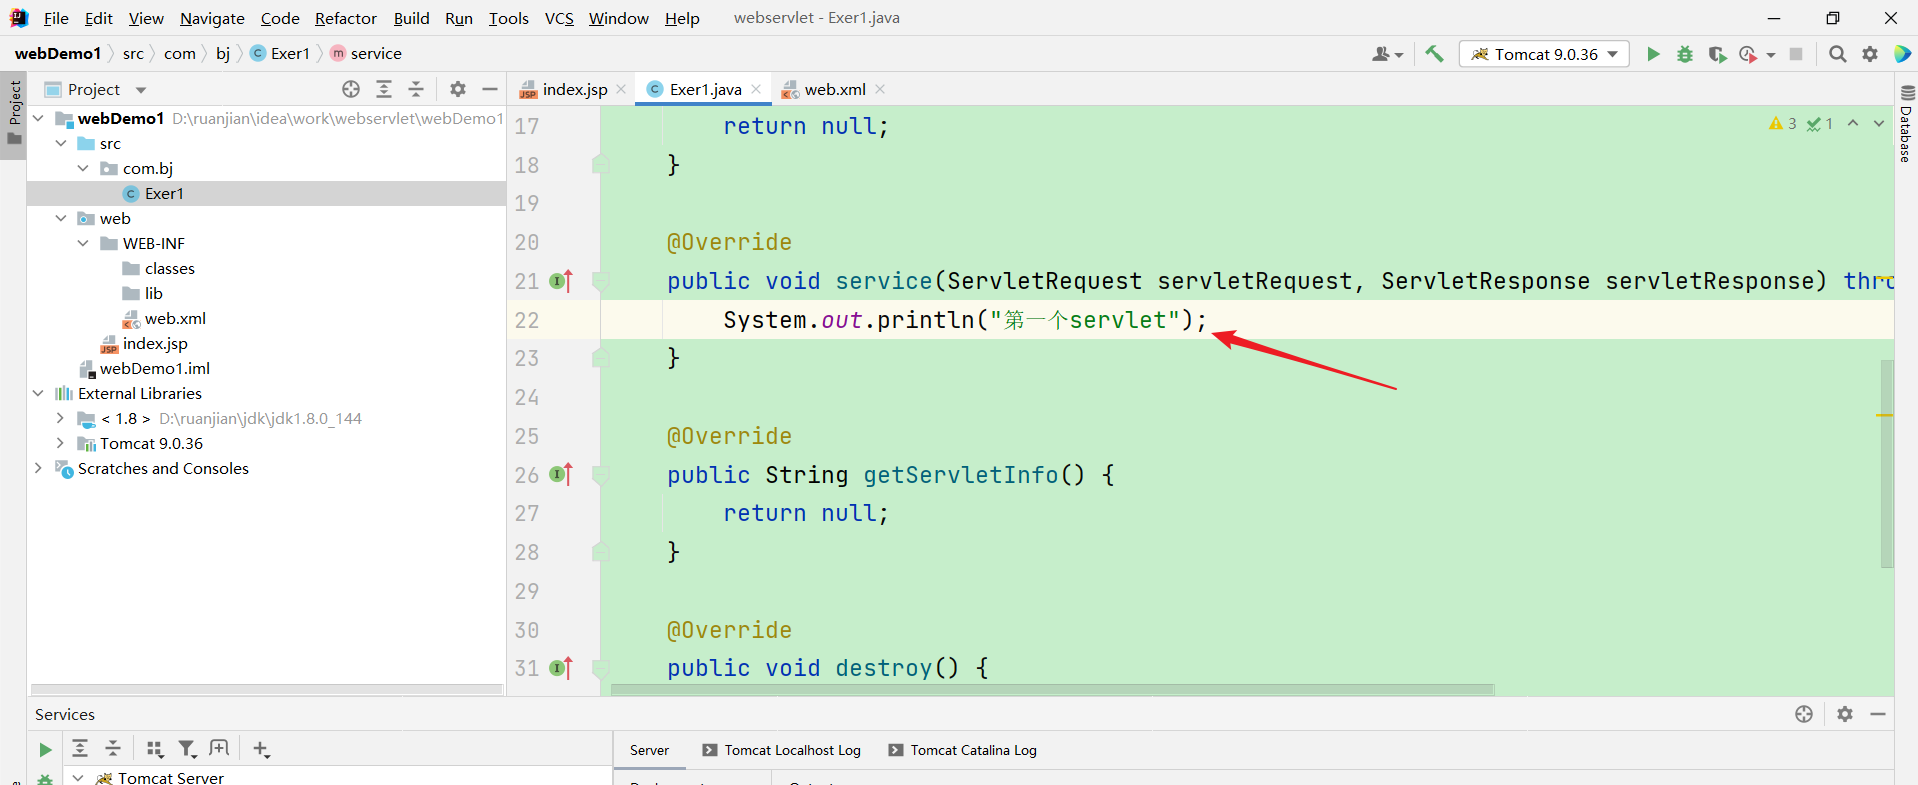The width and height of the screenshot is (1918, 785).
Task: Click the Build project hammer icon
Action: tap(1434, 54)
